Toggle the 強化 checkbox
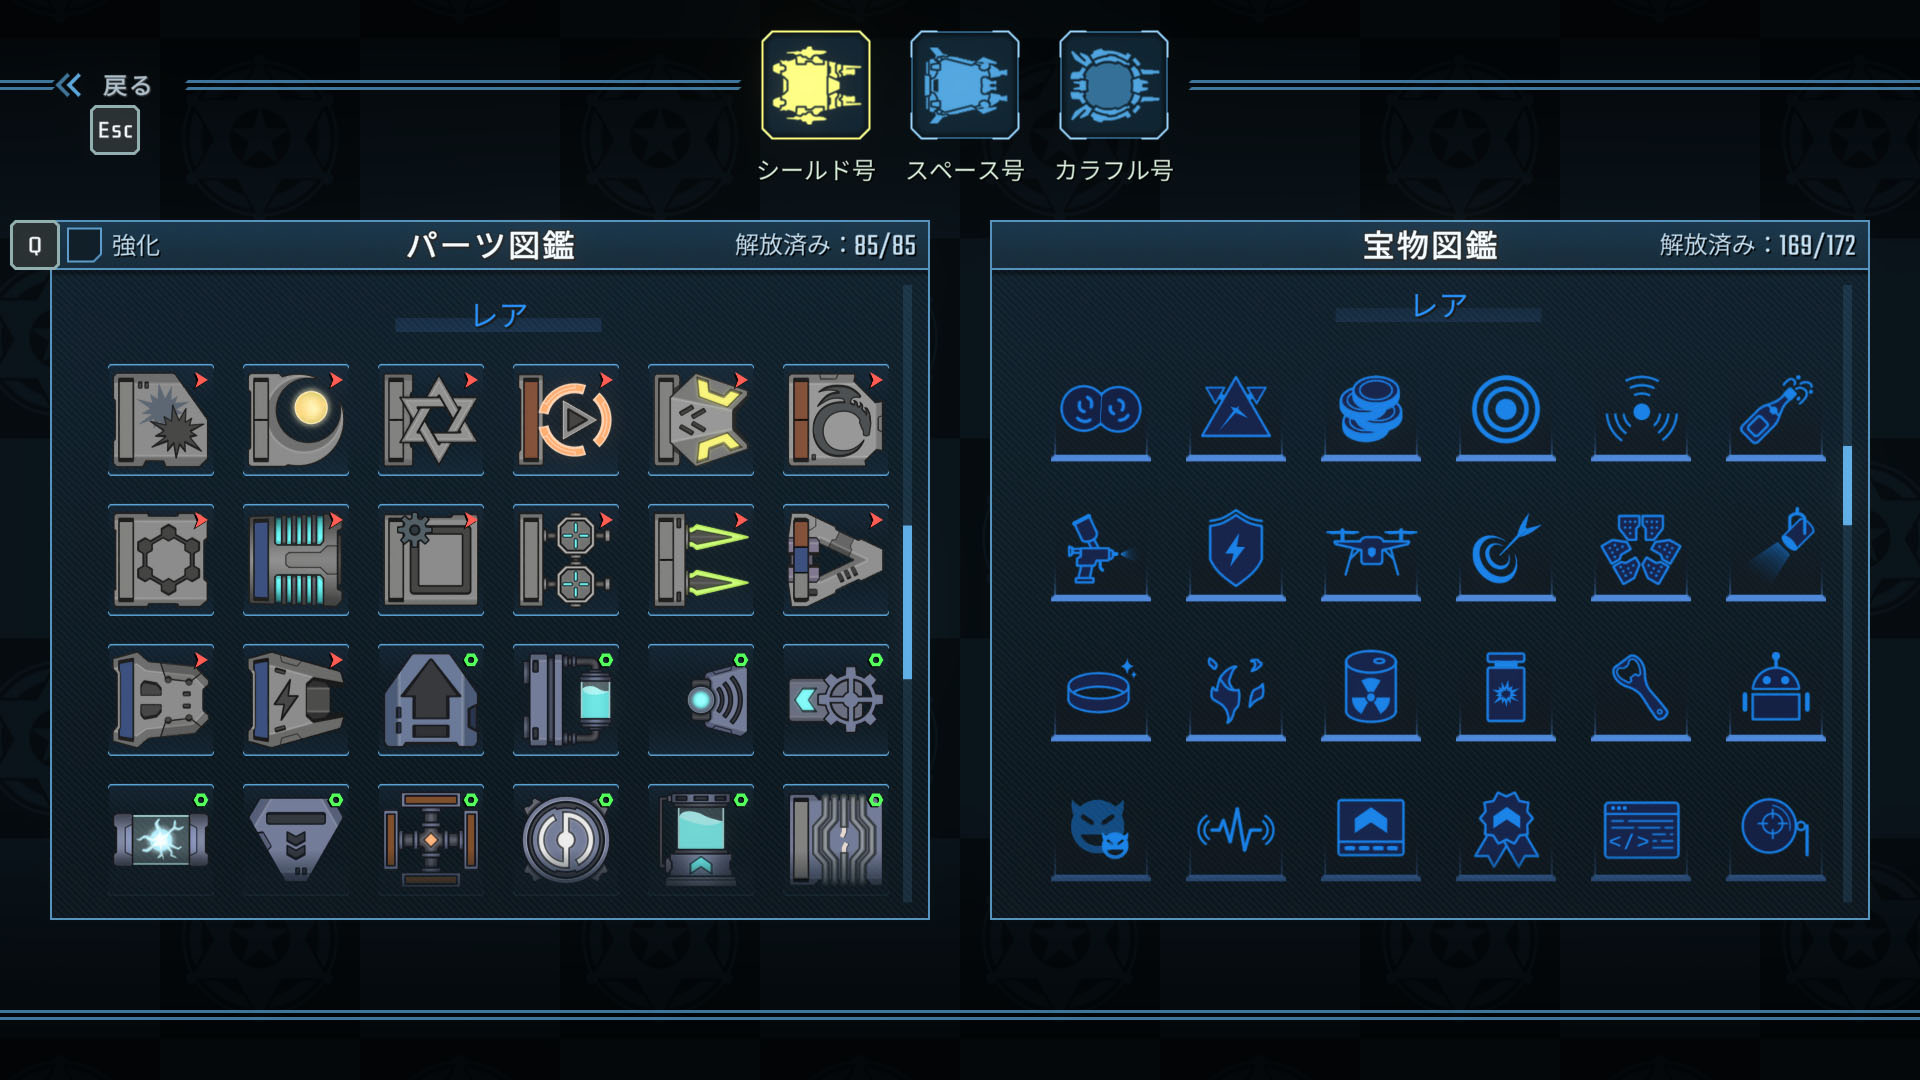This screenshot has height=1080, width=1920. tap(84, 245)
